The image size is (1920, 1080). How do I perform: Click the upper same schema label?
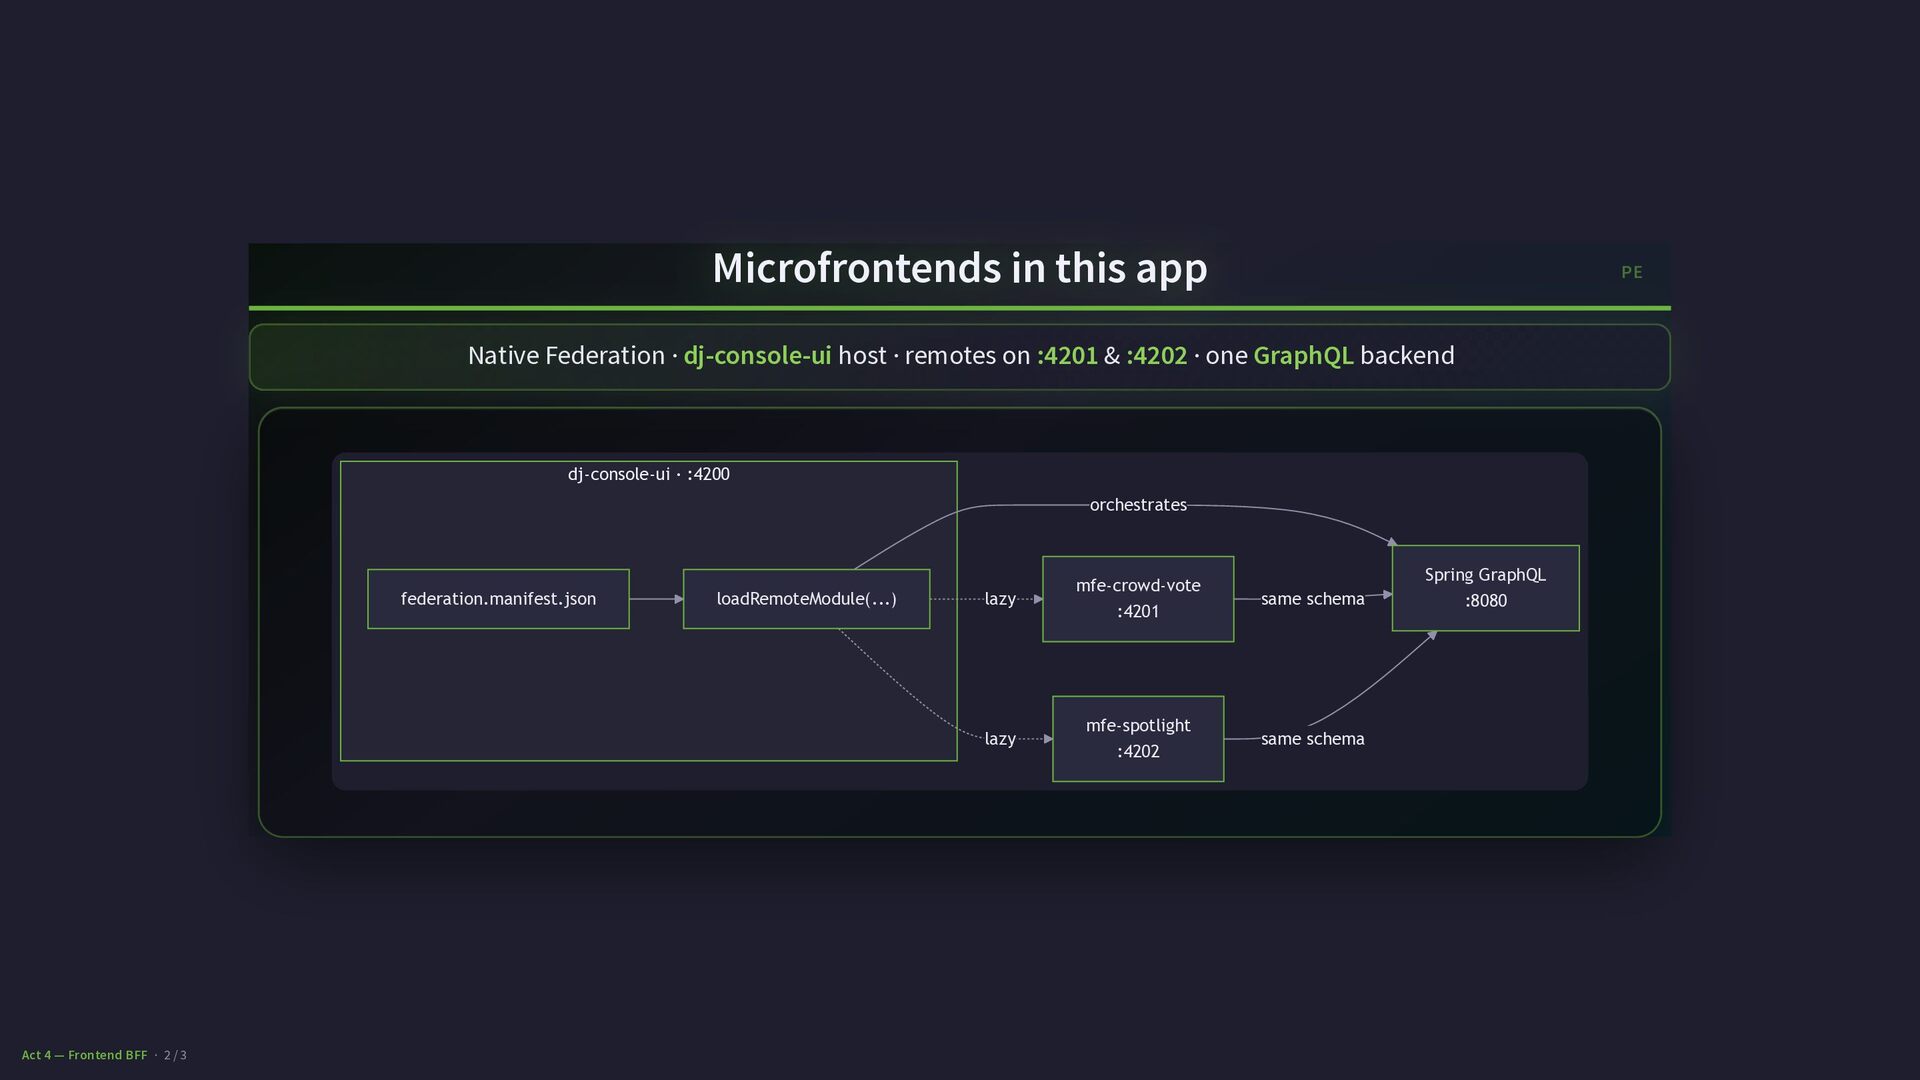pos(1312,599)
